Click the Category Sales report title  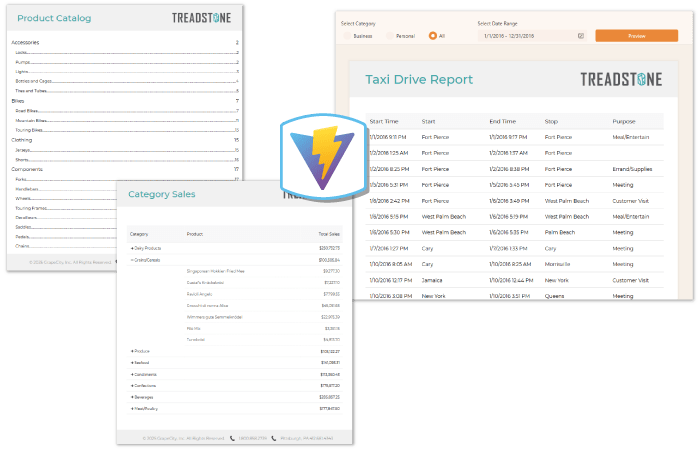[x=162, y=195]
